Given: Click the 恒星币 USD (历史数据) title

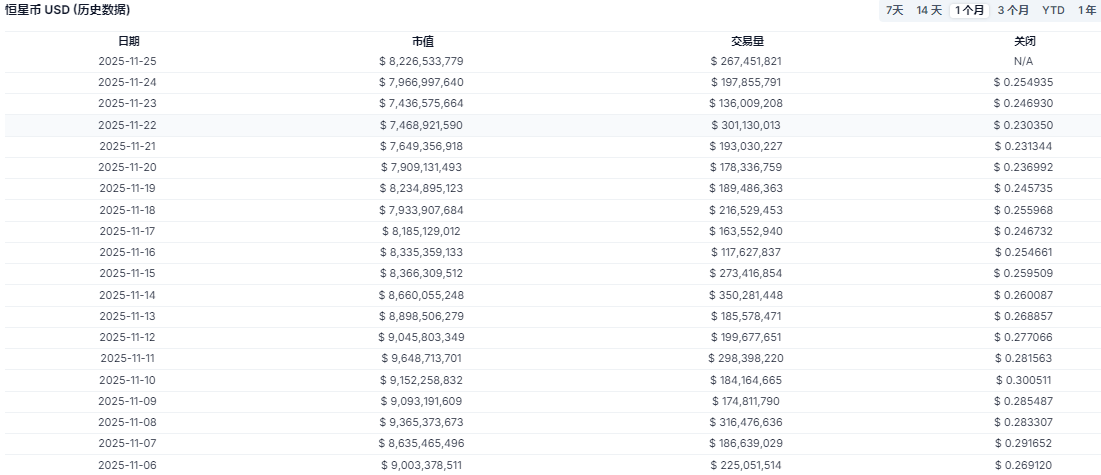Looking at the screenshot, I should coord(68,10).
